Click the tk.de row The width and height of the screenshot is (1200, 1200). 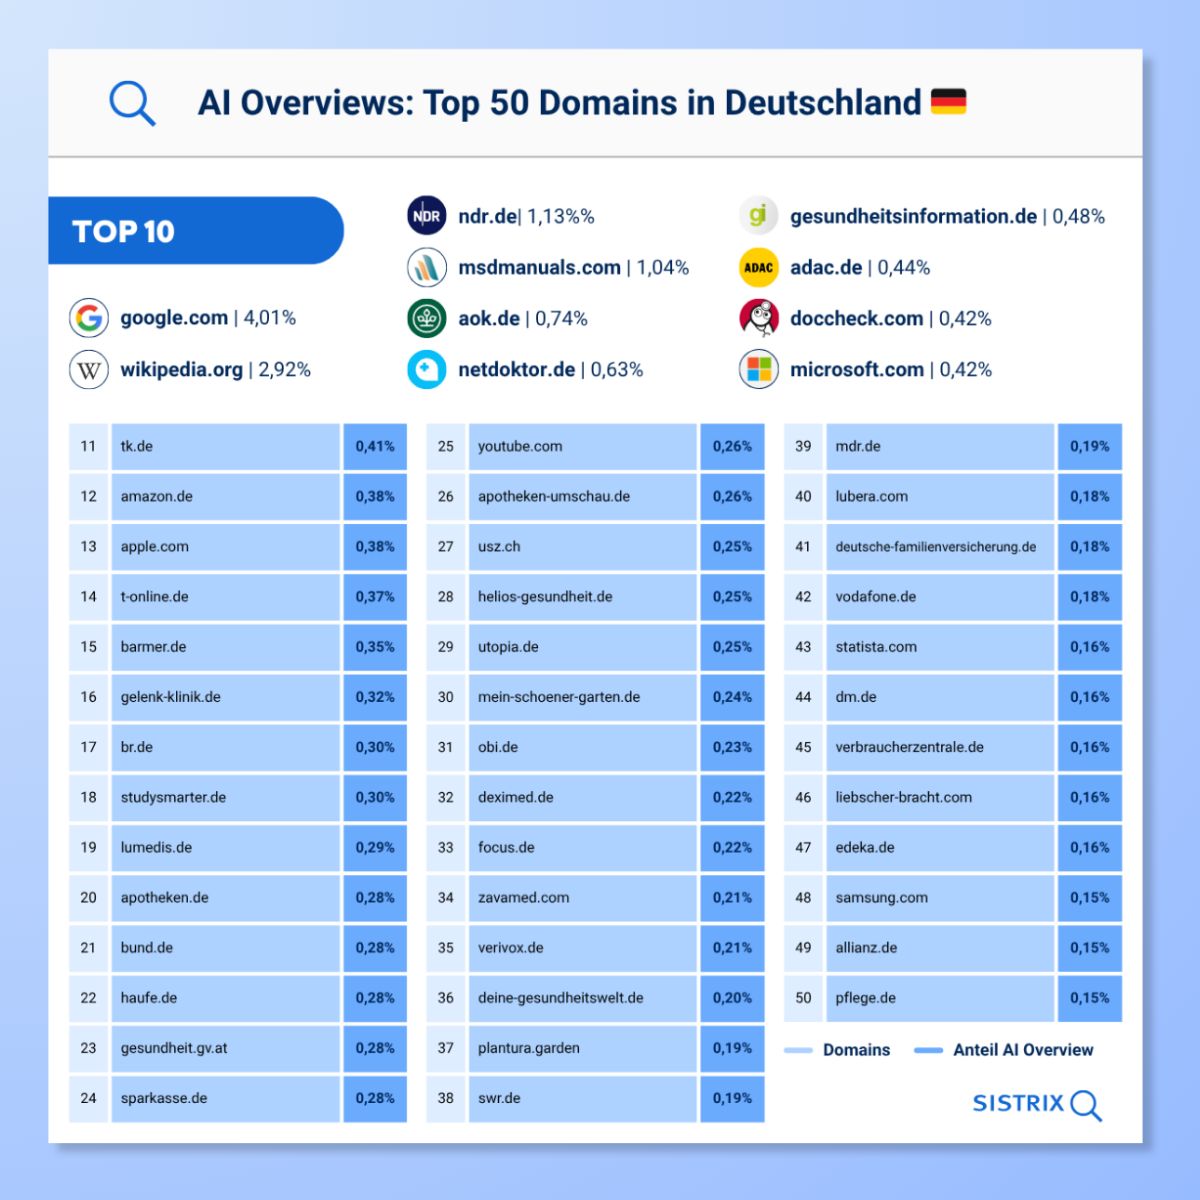(238, 446)
